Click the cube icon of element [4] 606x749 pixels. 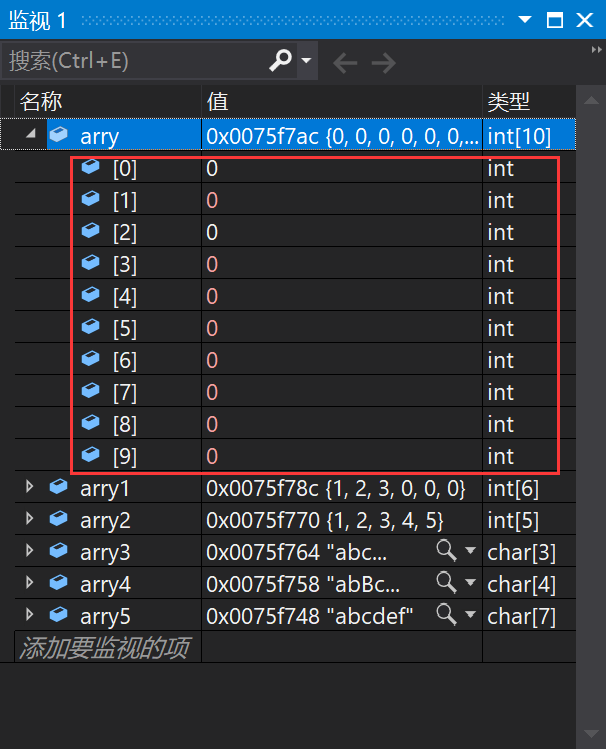click(90, 295)
